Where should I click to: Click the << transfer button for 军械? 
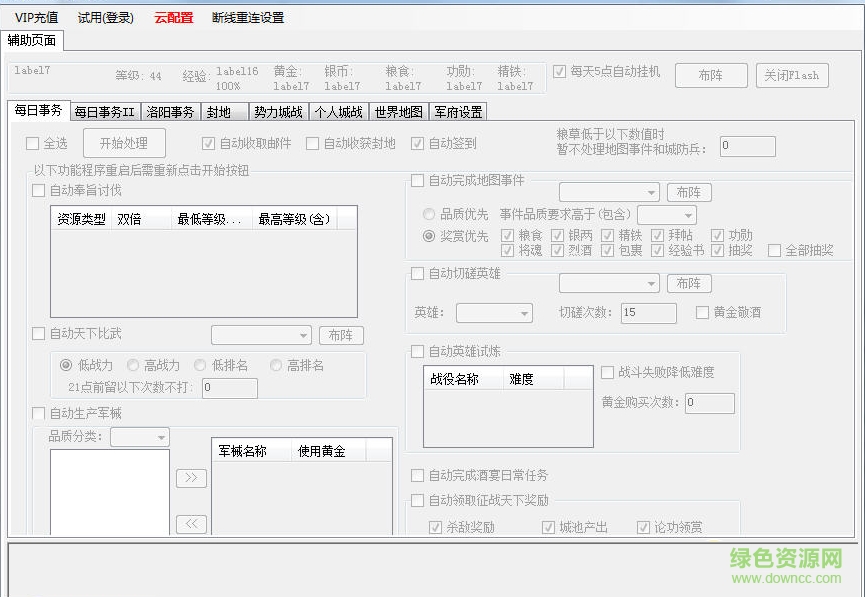(190, 523)
